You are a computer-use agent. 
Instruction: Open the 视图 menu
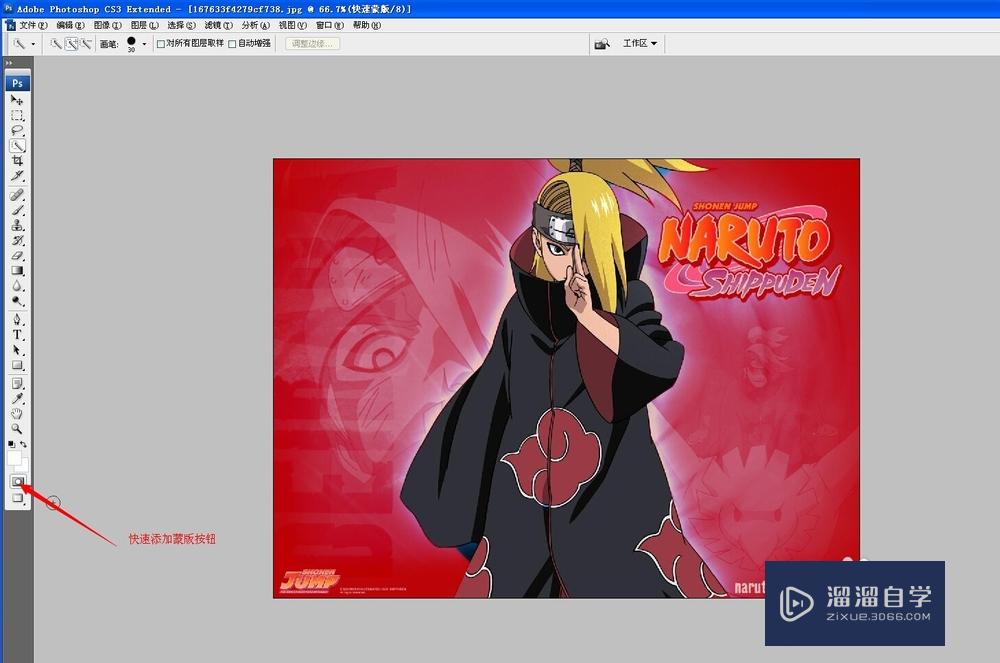pyautogui.click(x=292, y=26)
